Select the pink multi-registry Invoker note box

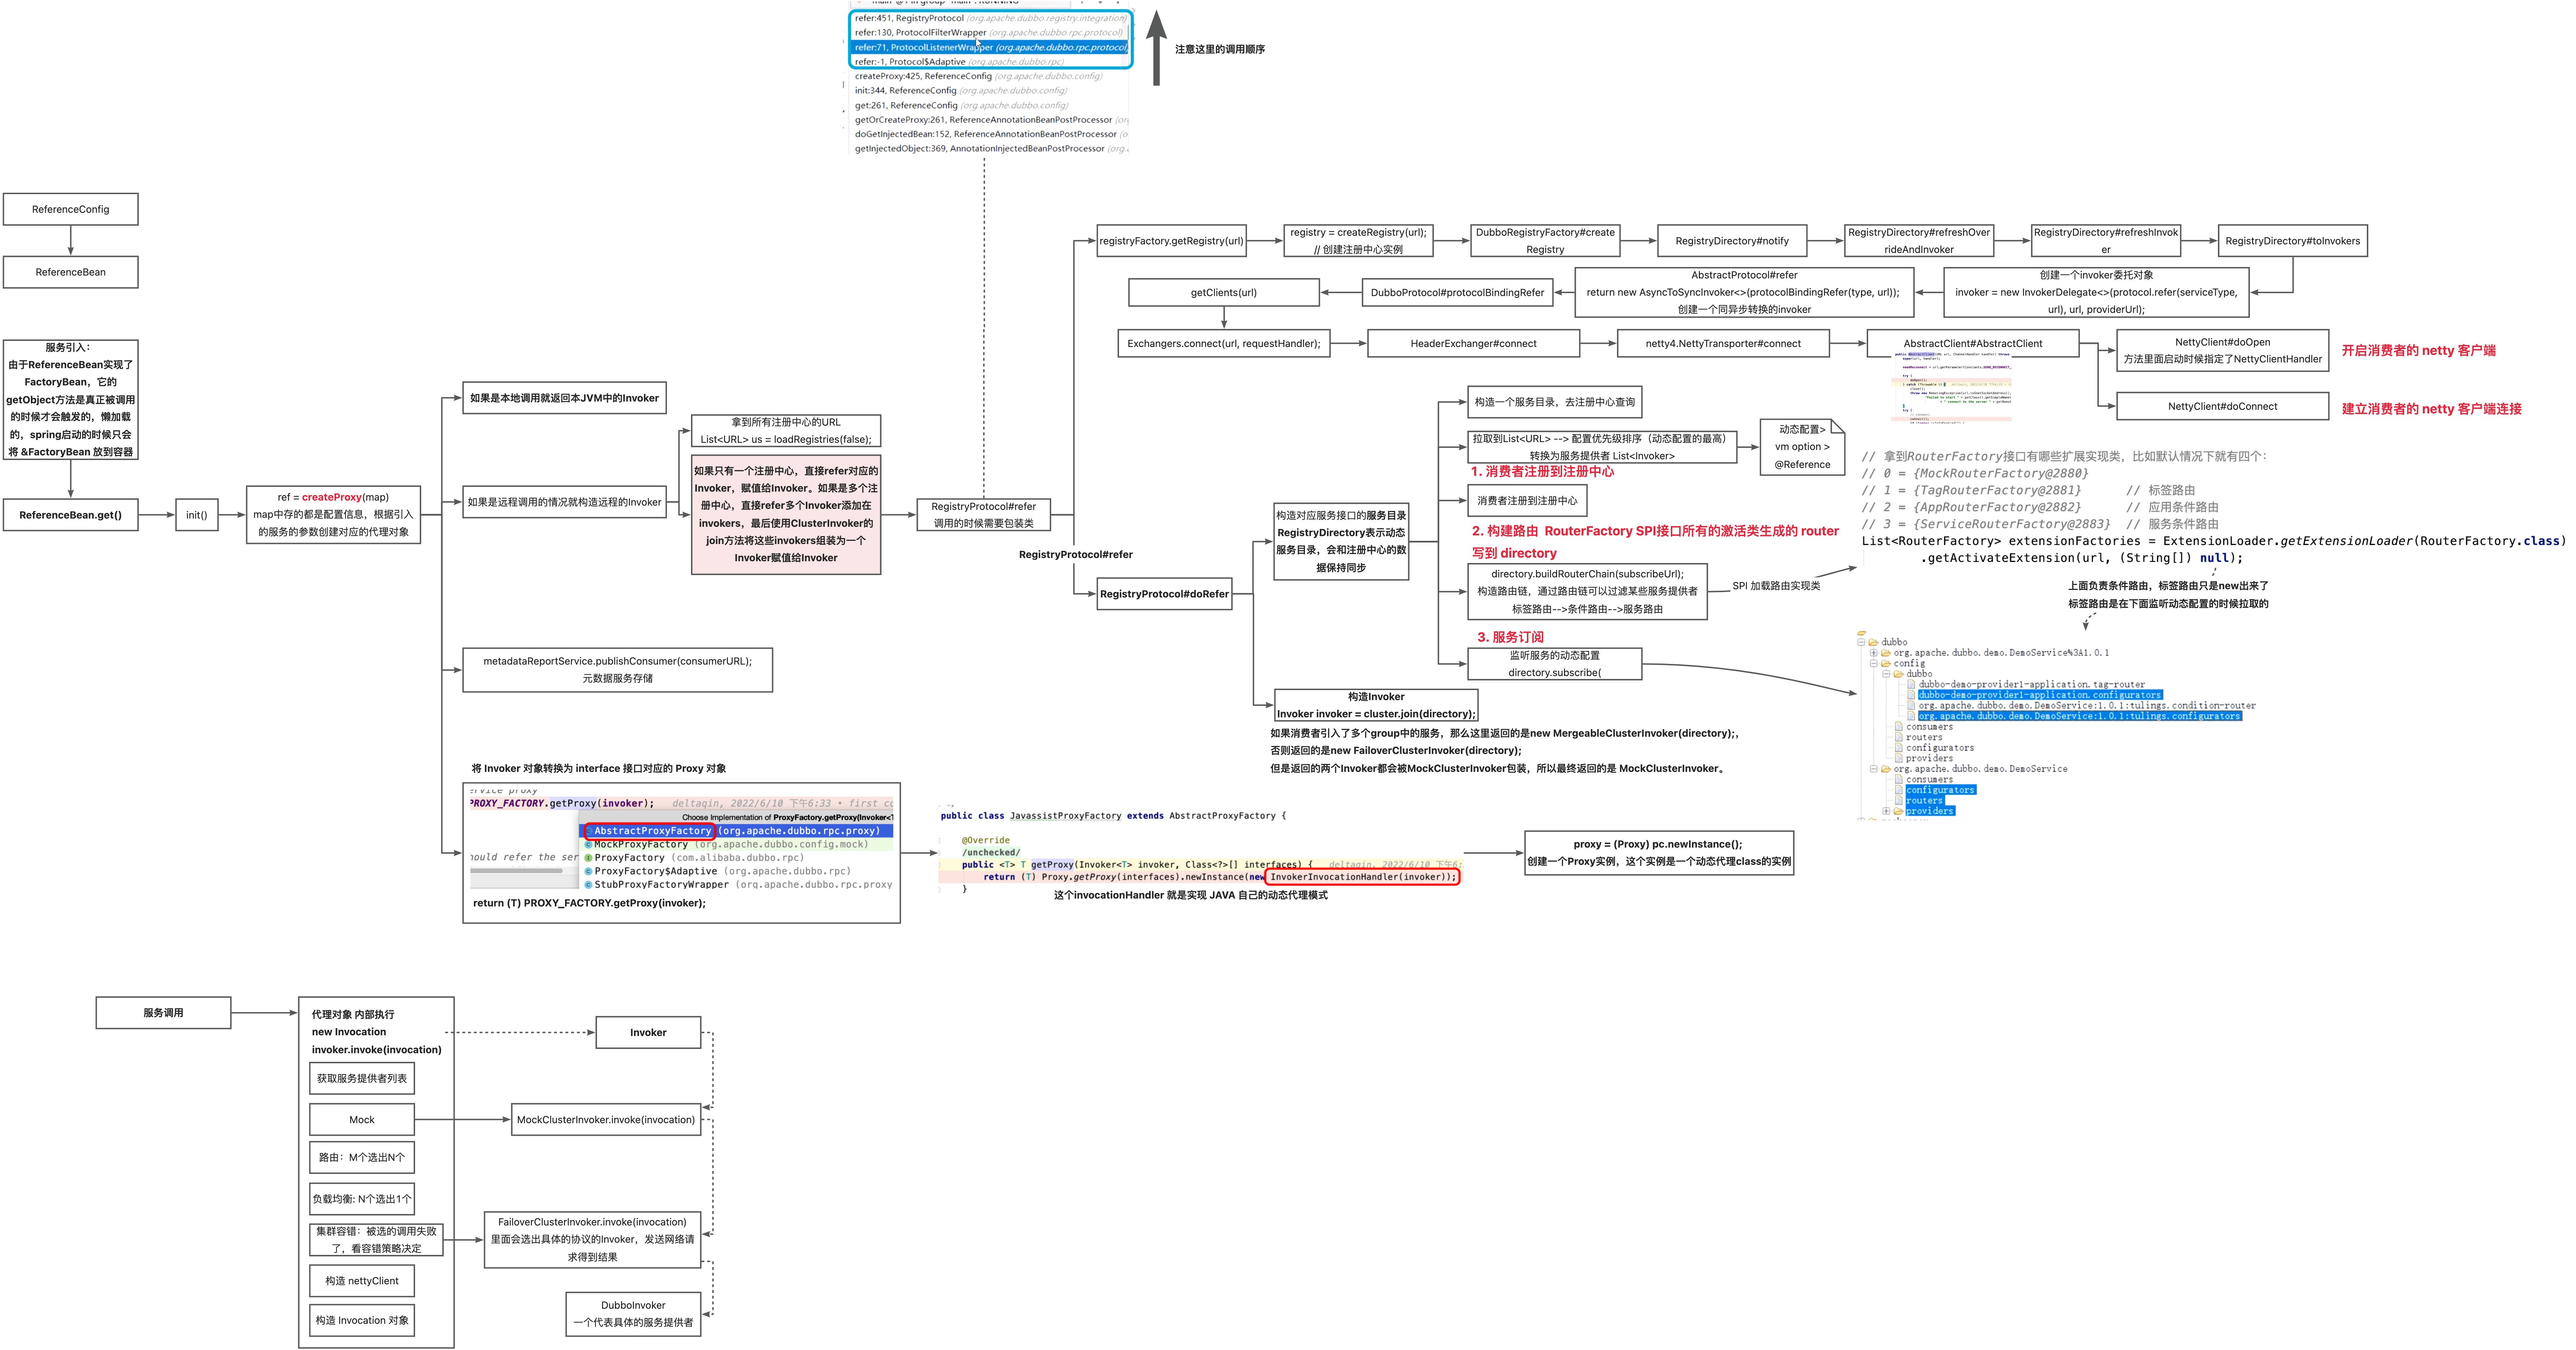click(x=786, y=515)
